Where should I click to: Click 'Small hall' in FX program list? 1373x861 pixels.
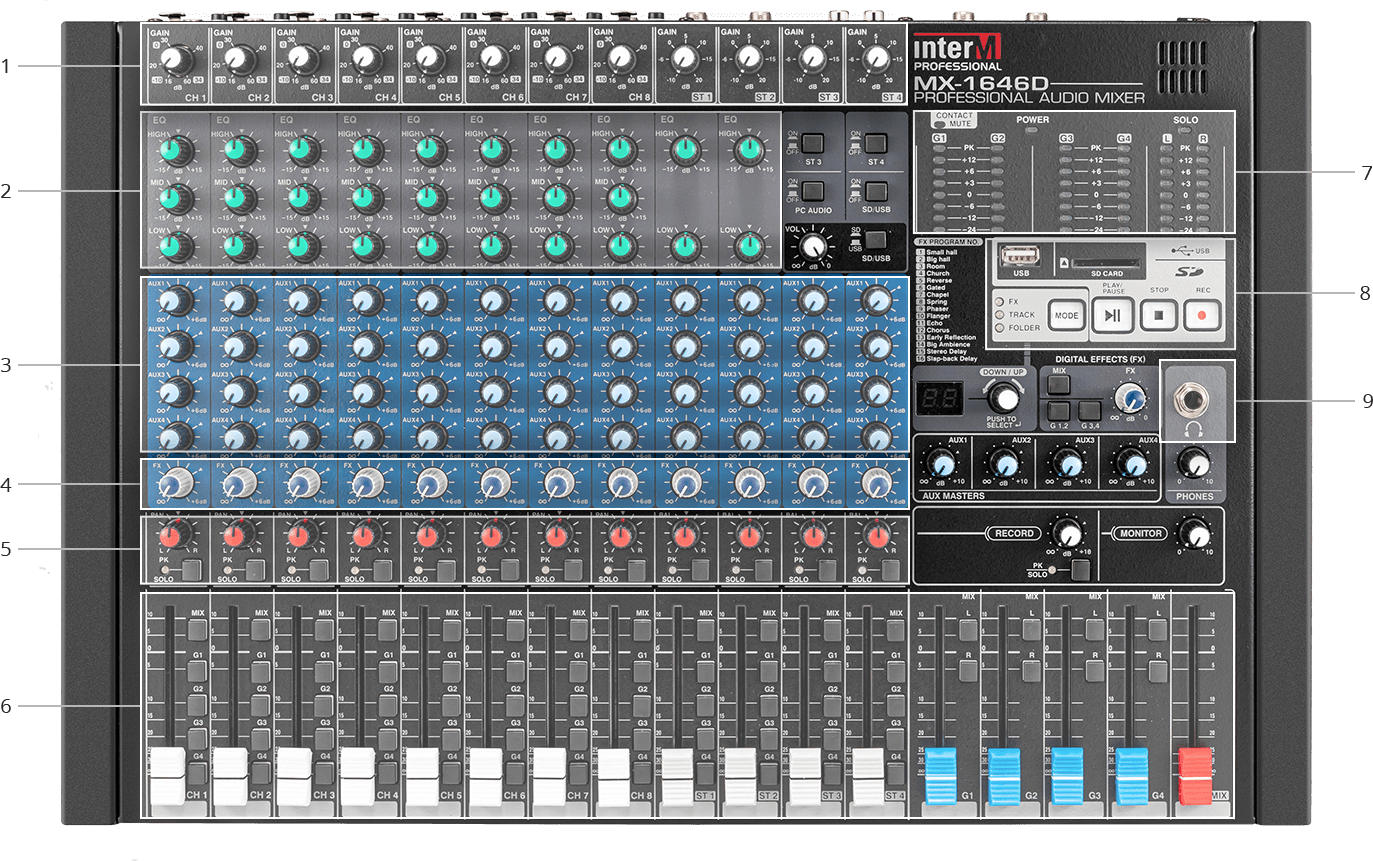940,252
